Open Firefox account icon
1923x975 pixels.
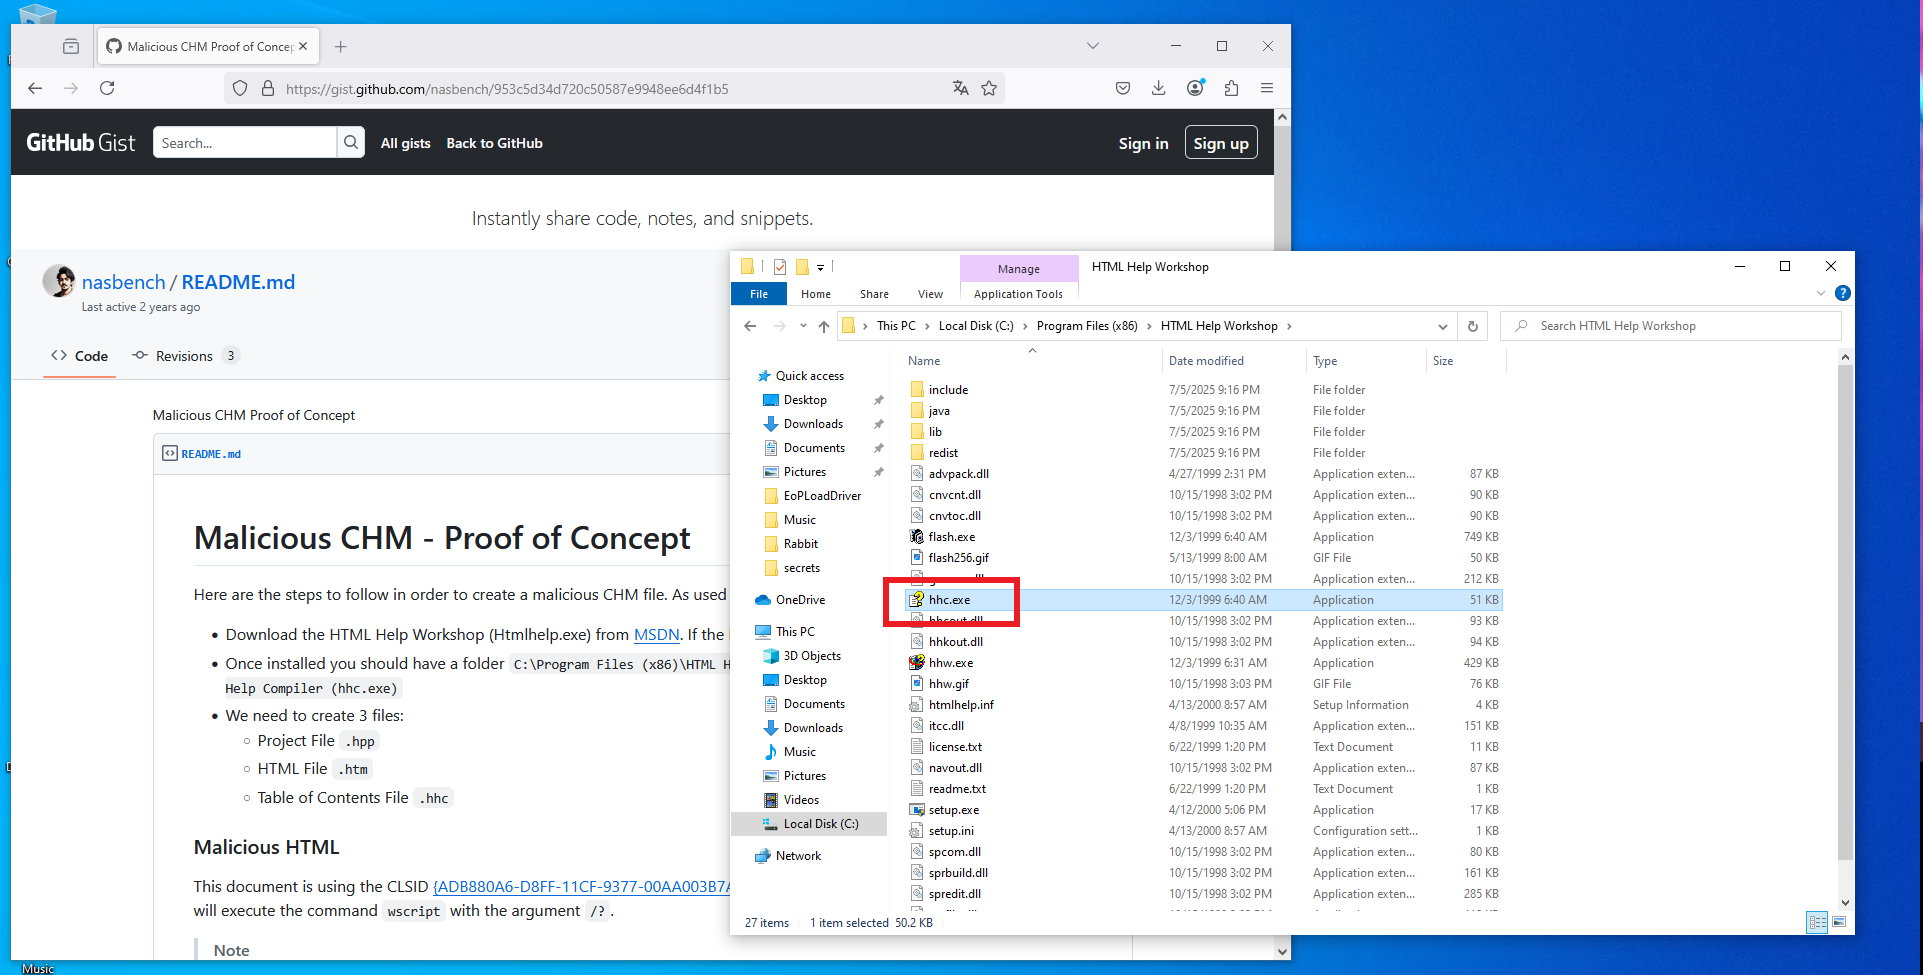tap(1195, 88)
